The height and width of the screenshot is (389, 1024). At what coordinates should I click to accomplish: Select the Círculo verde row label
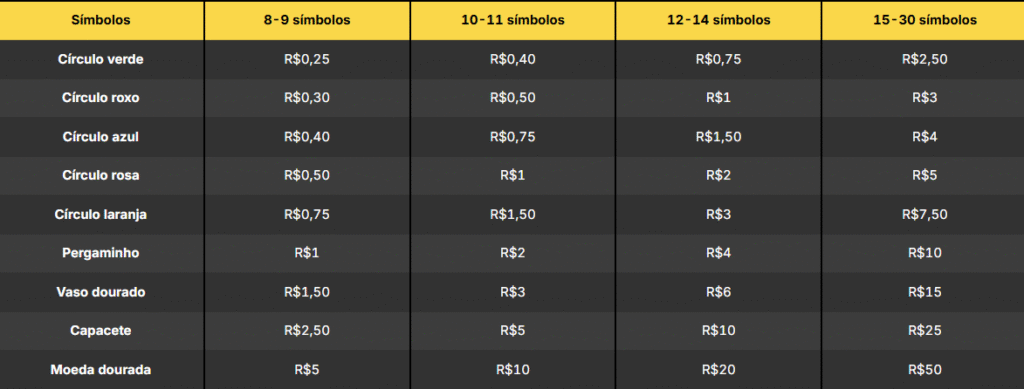[x=101, y=59]
